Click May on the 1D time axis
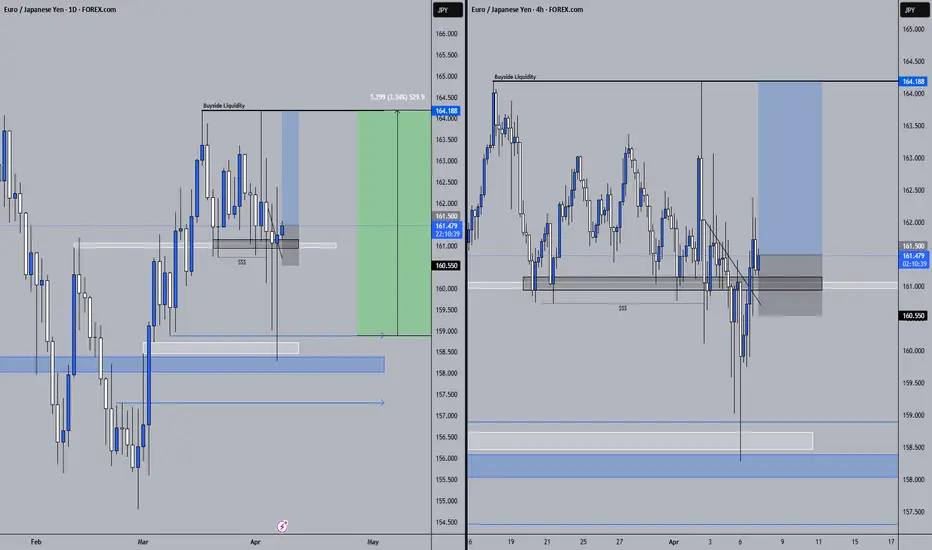The width and height of the screenshot is (932, 550). [x=373, y=542]
